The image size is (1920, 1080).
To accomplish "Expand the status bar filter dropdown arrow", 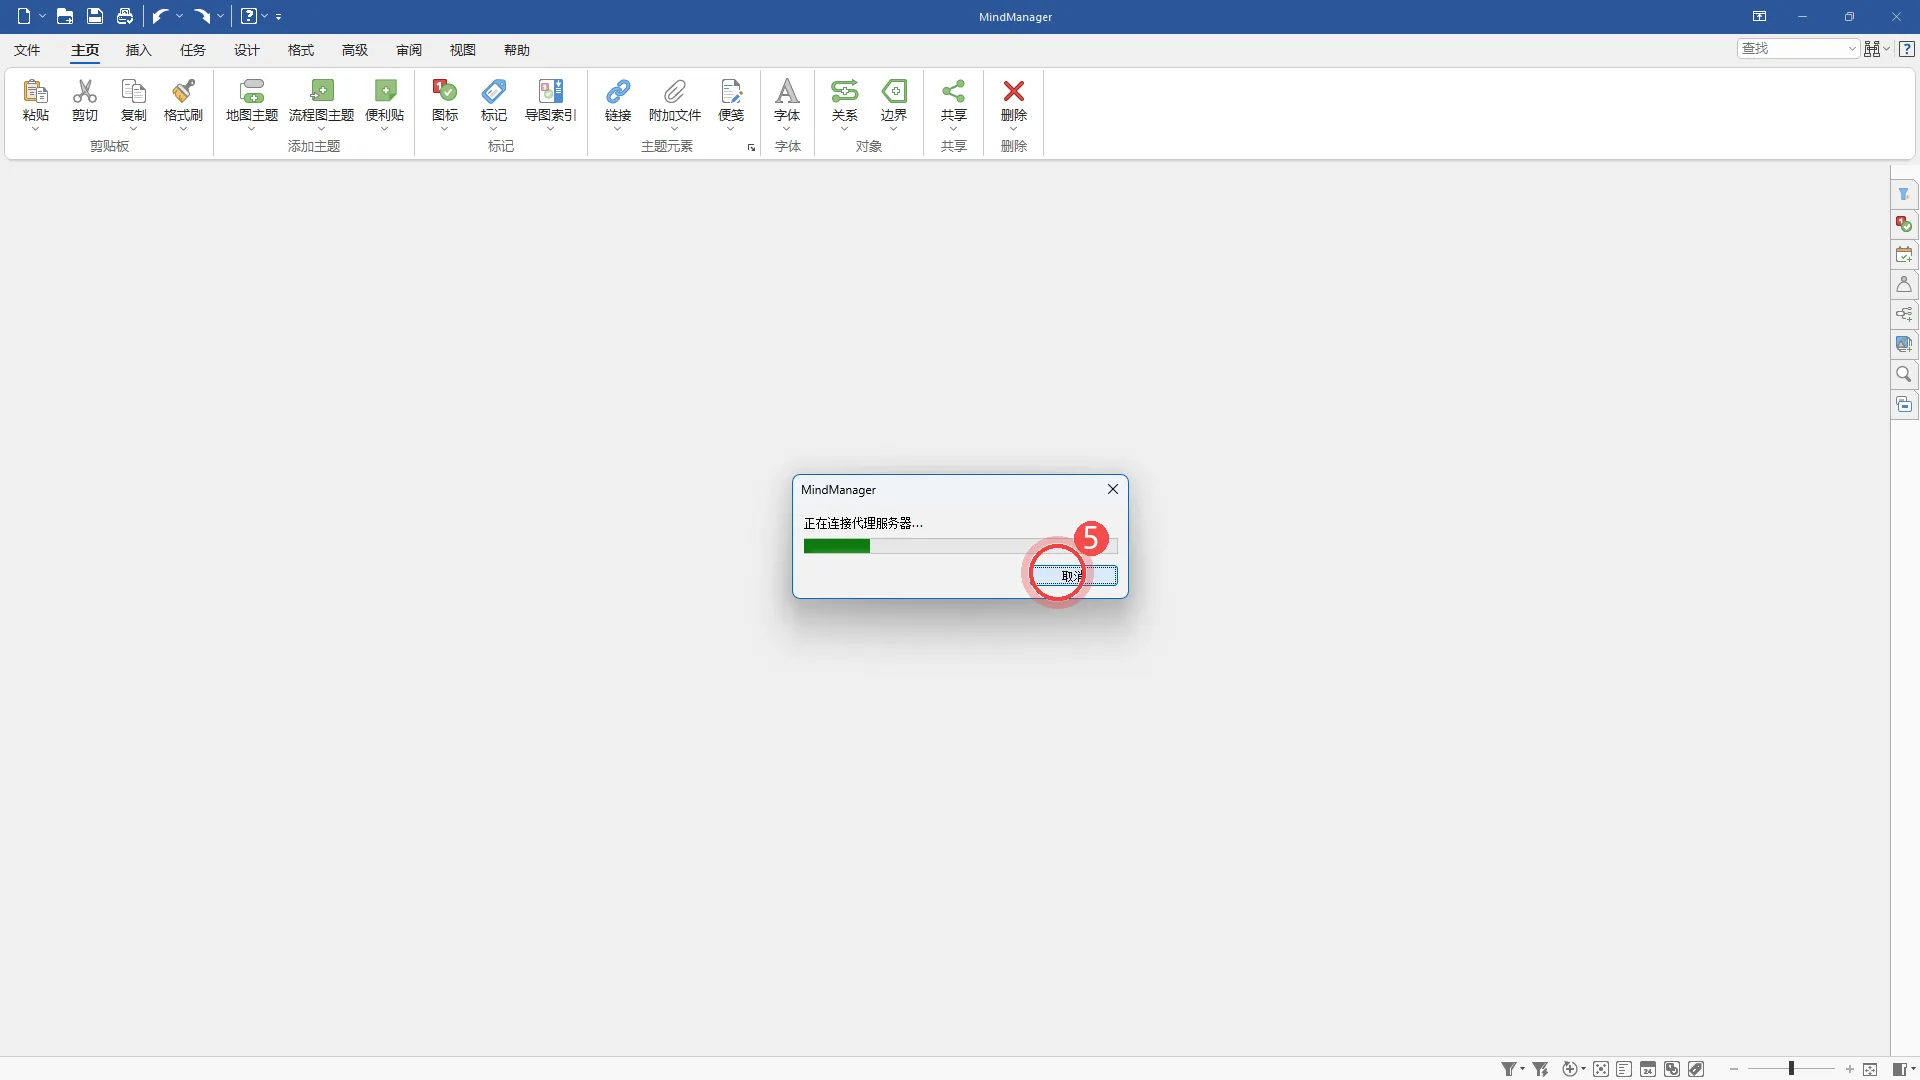I will point(1523,1069).
